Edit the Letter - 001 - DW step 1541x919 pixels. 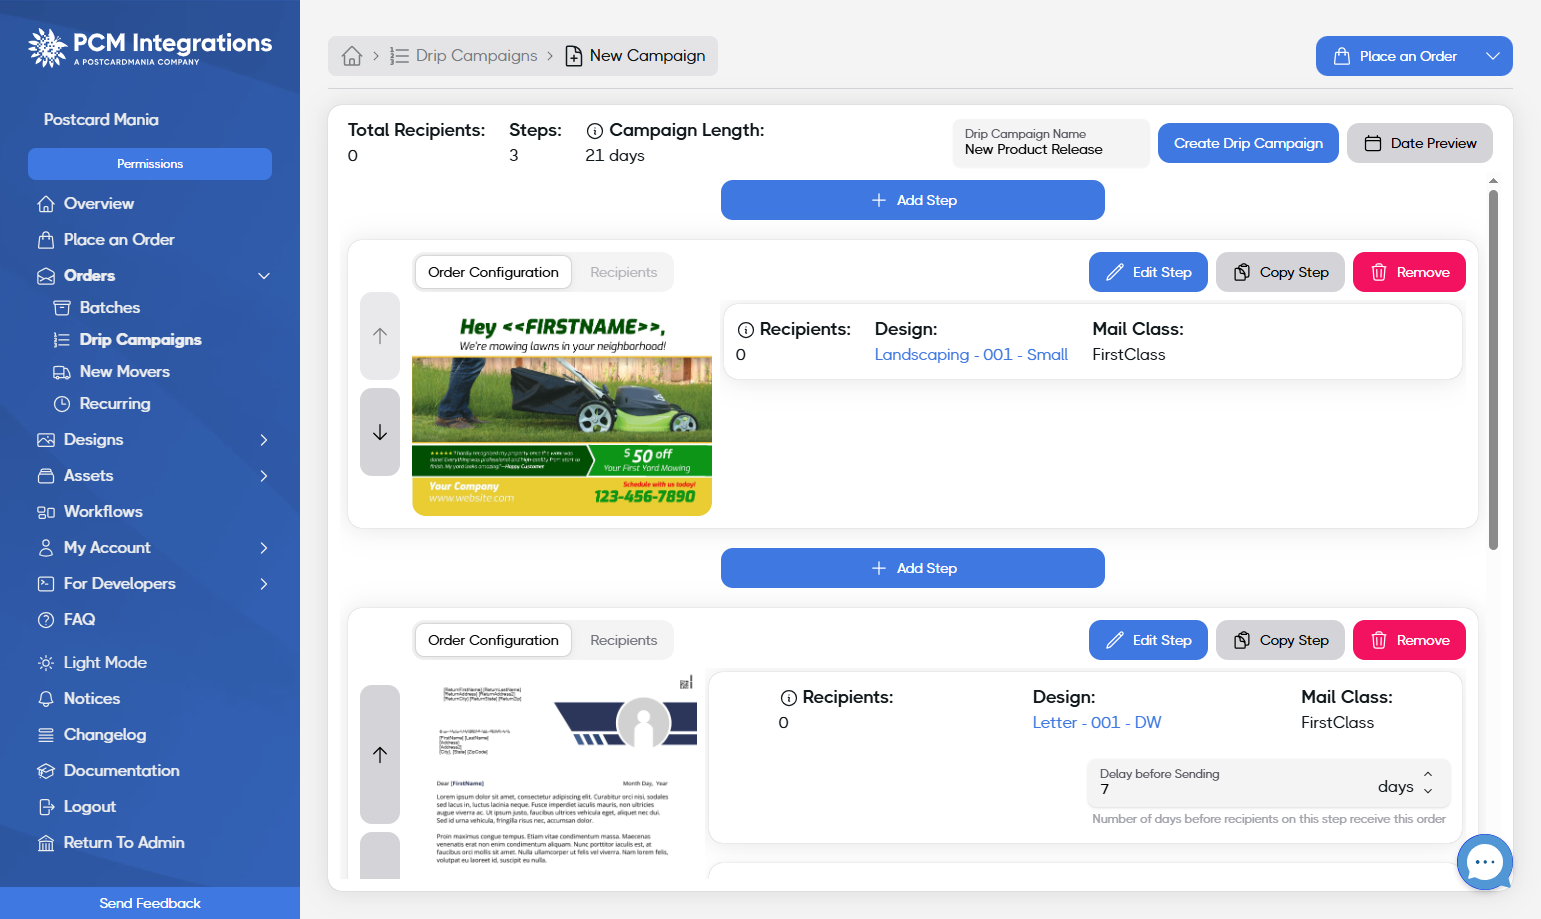[1148, 640]
